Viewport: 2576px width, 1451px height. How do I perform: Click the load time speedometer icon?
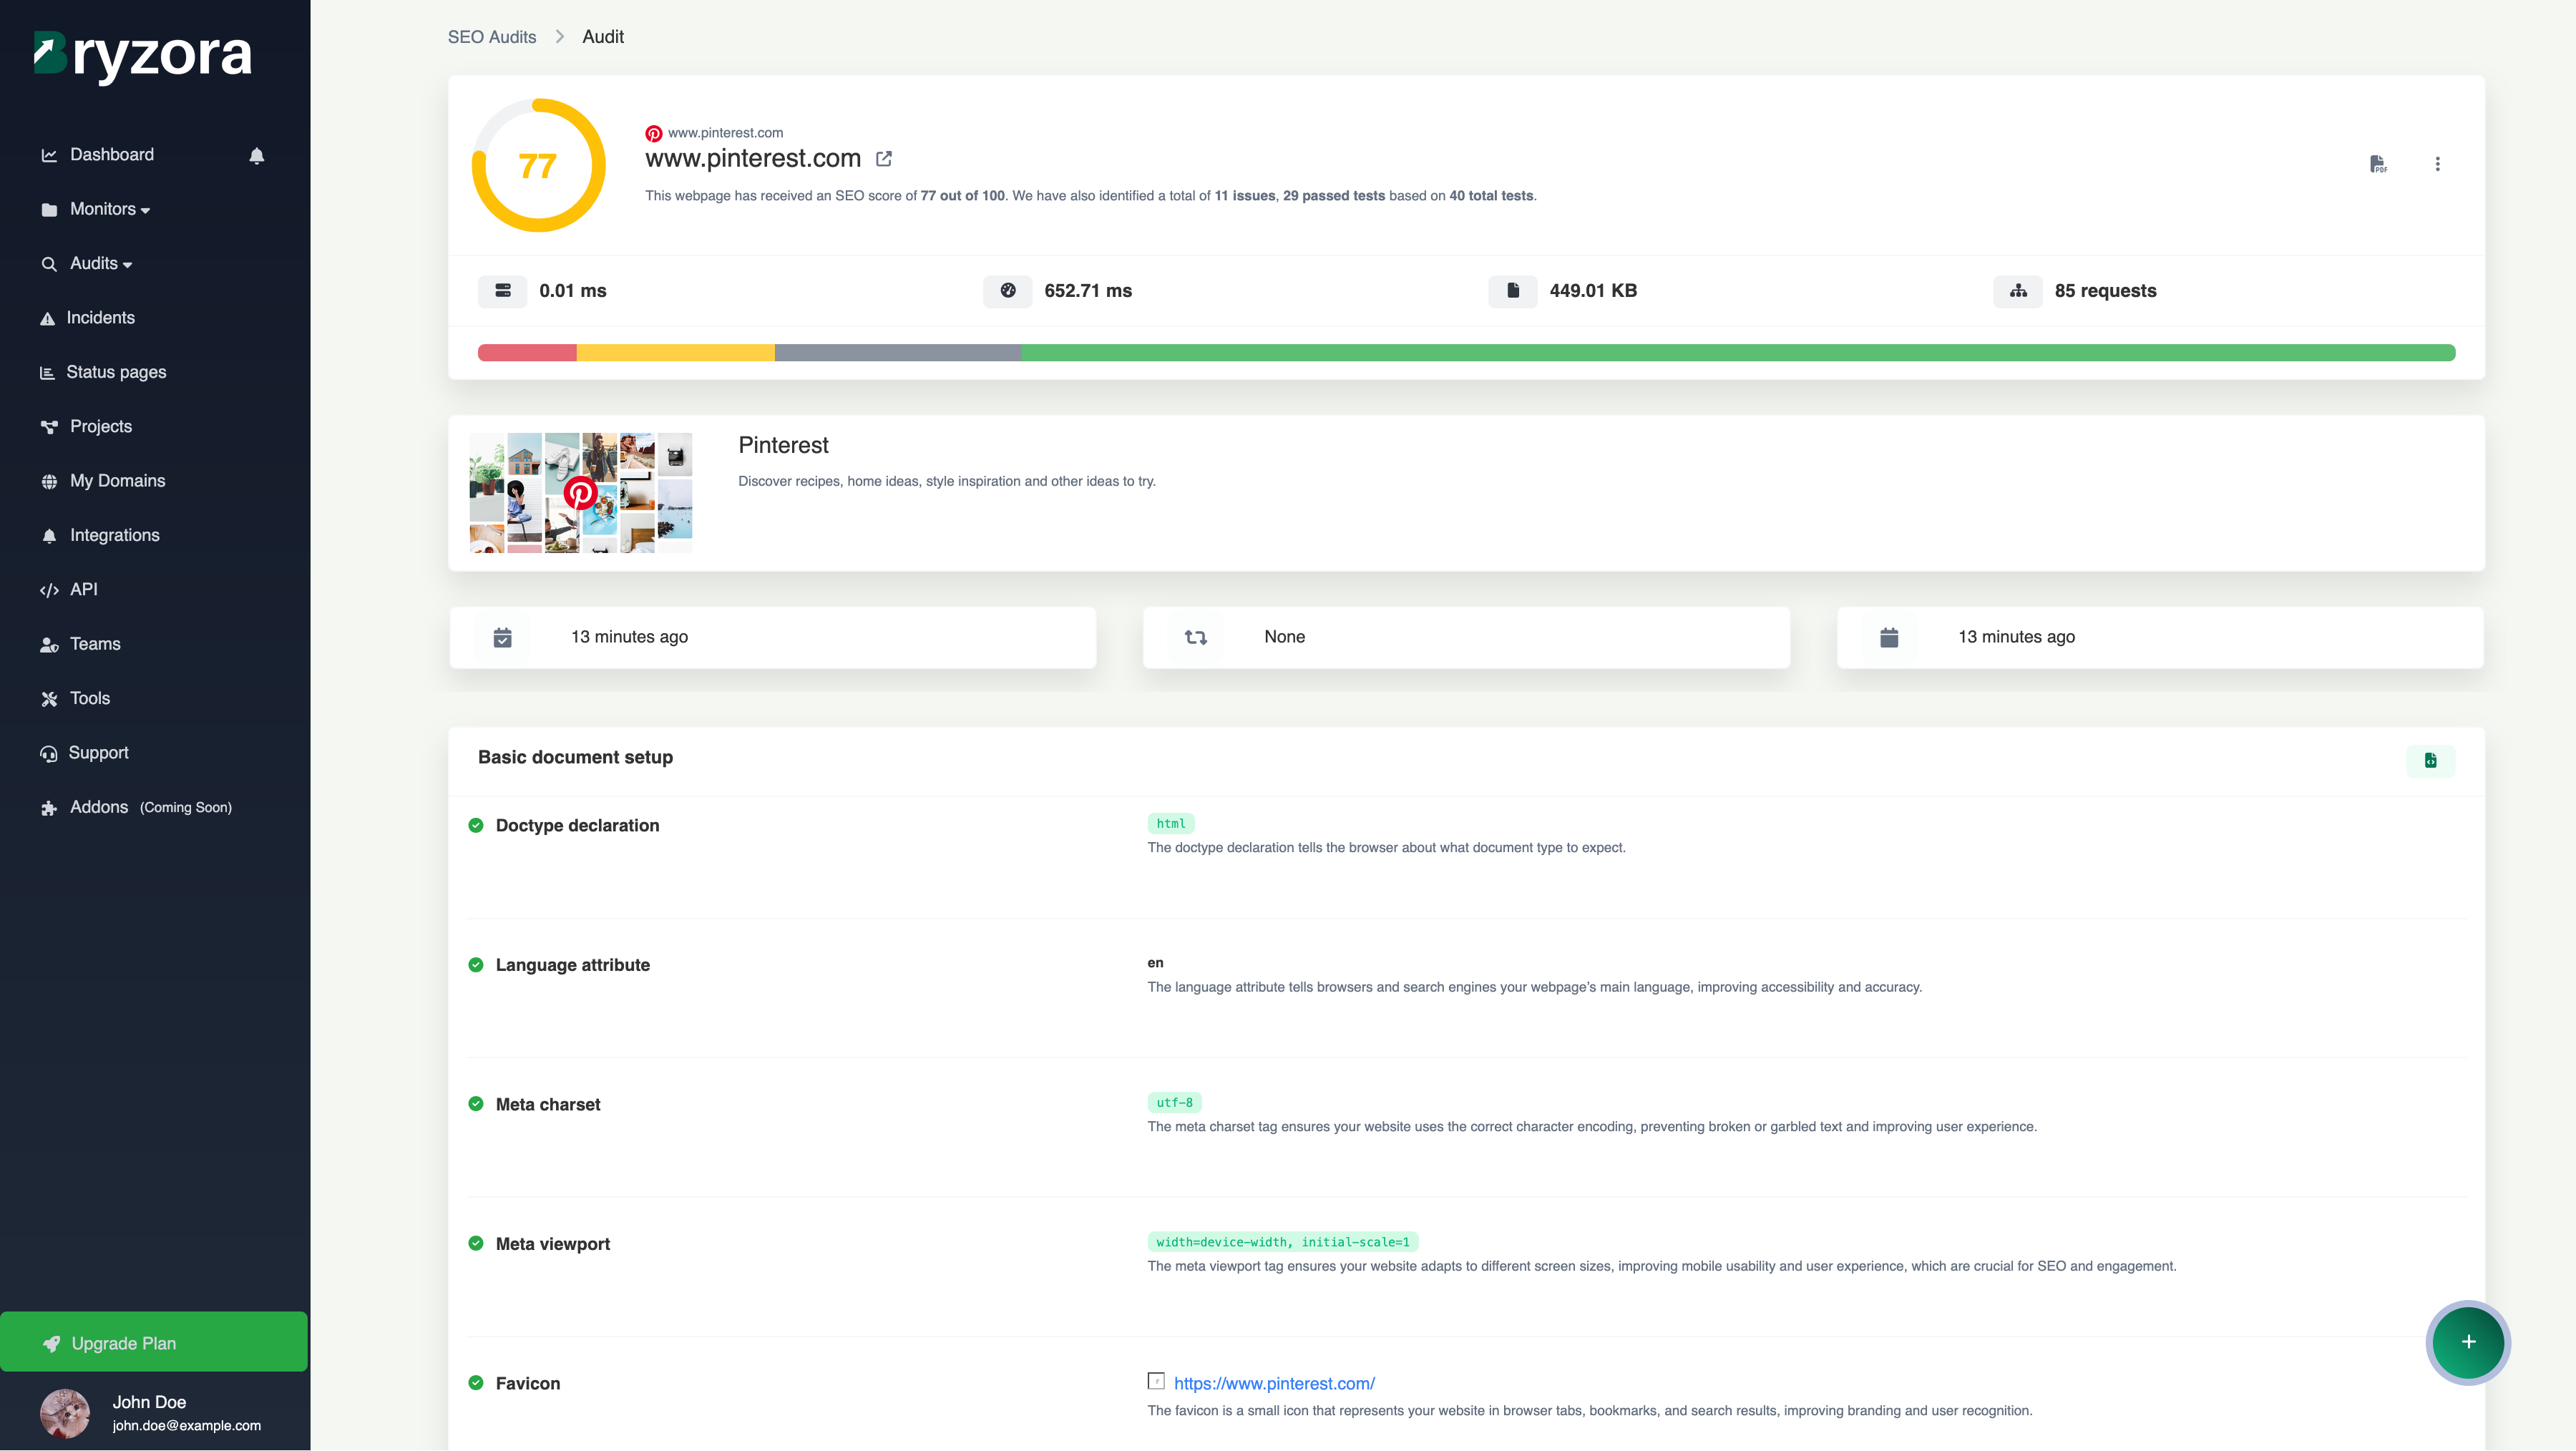(x=1008, y=291)
